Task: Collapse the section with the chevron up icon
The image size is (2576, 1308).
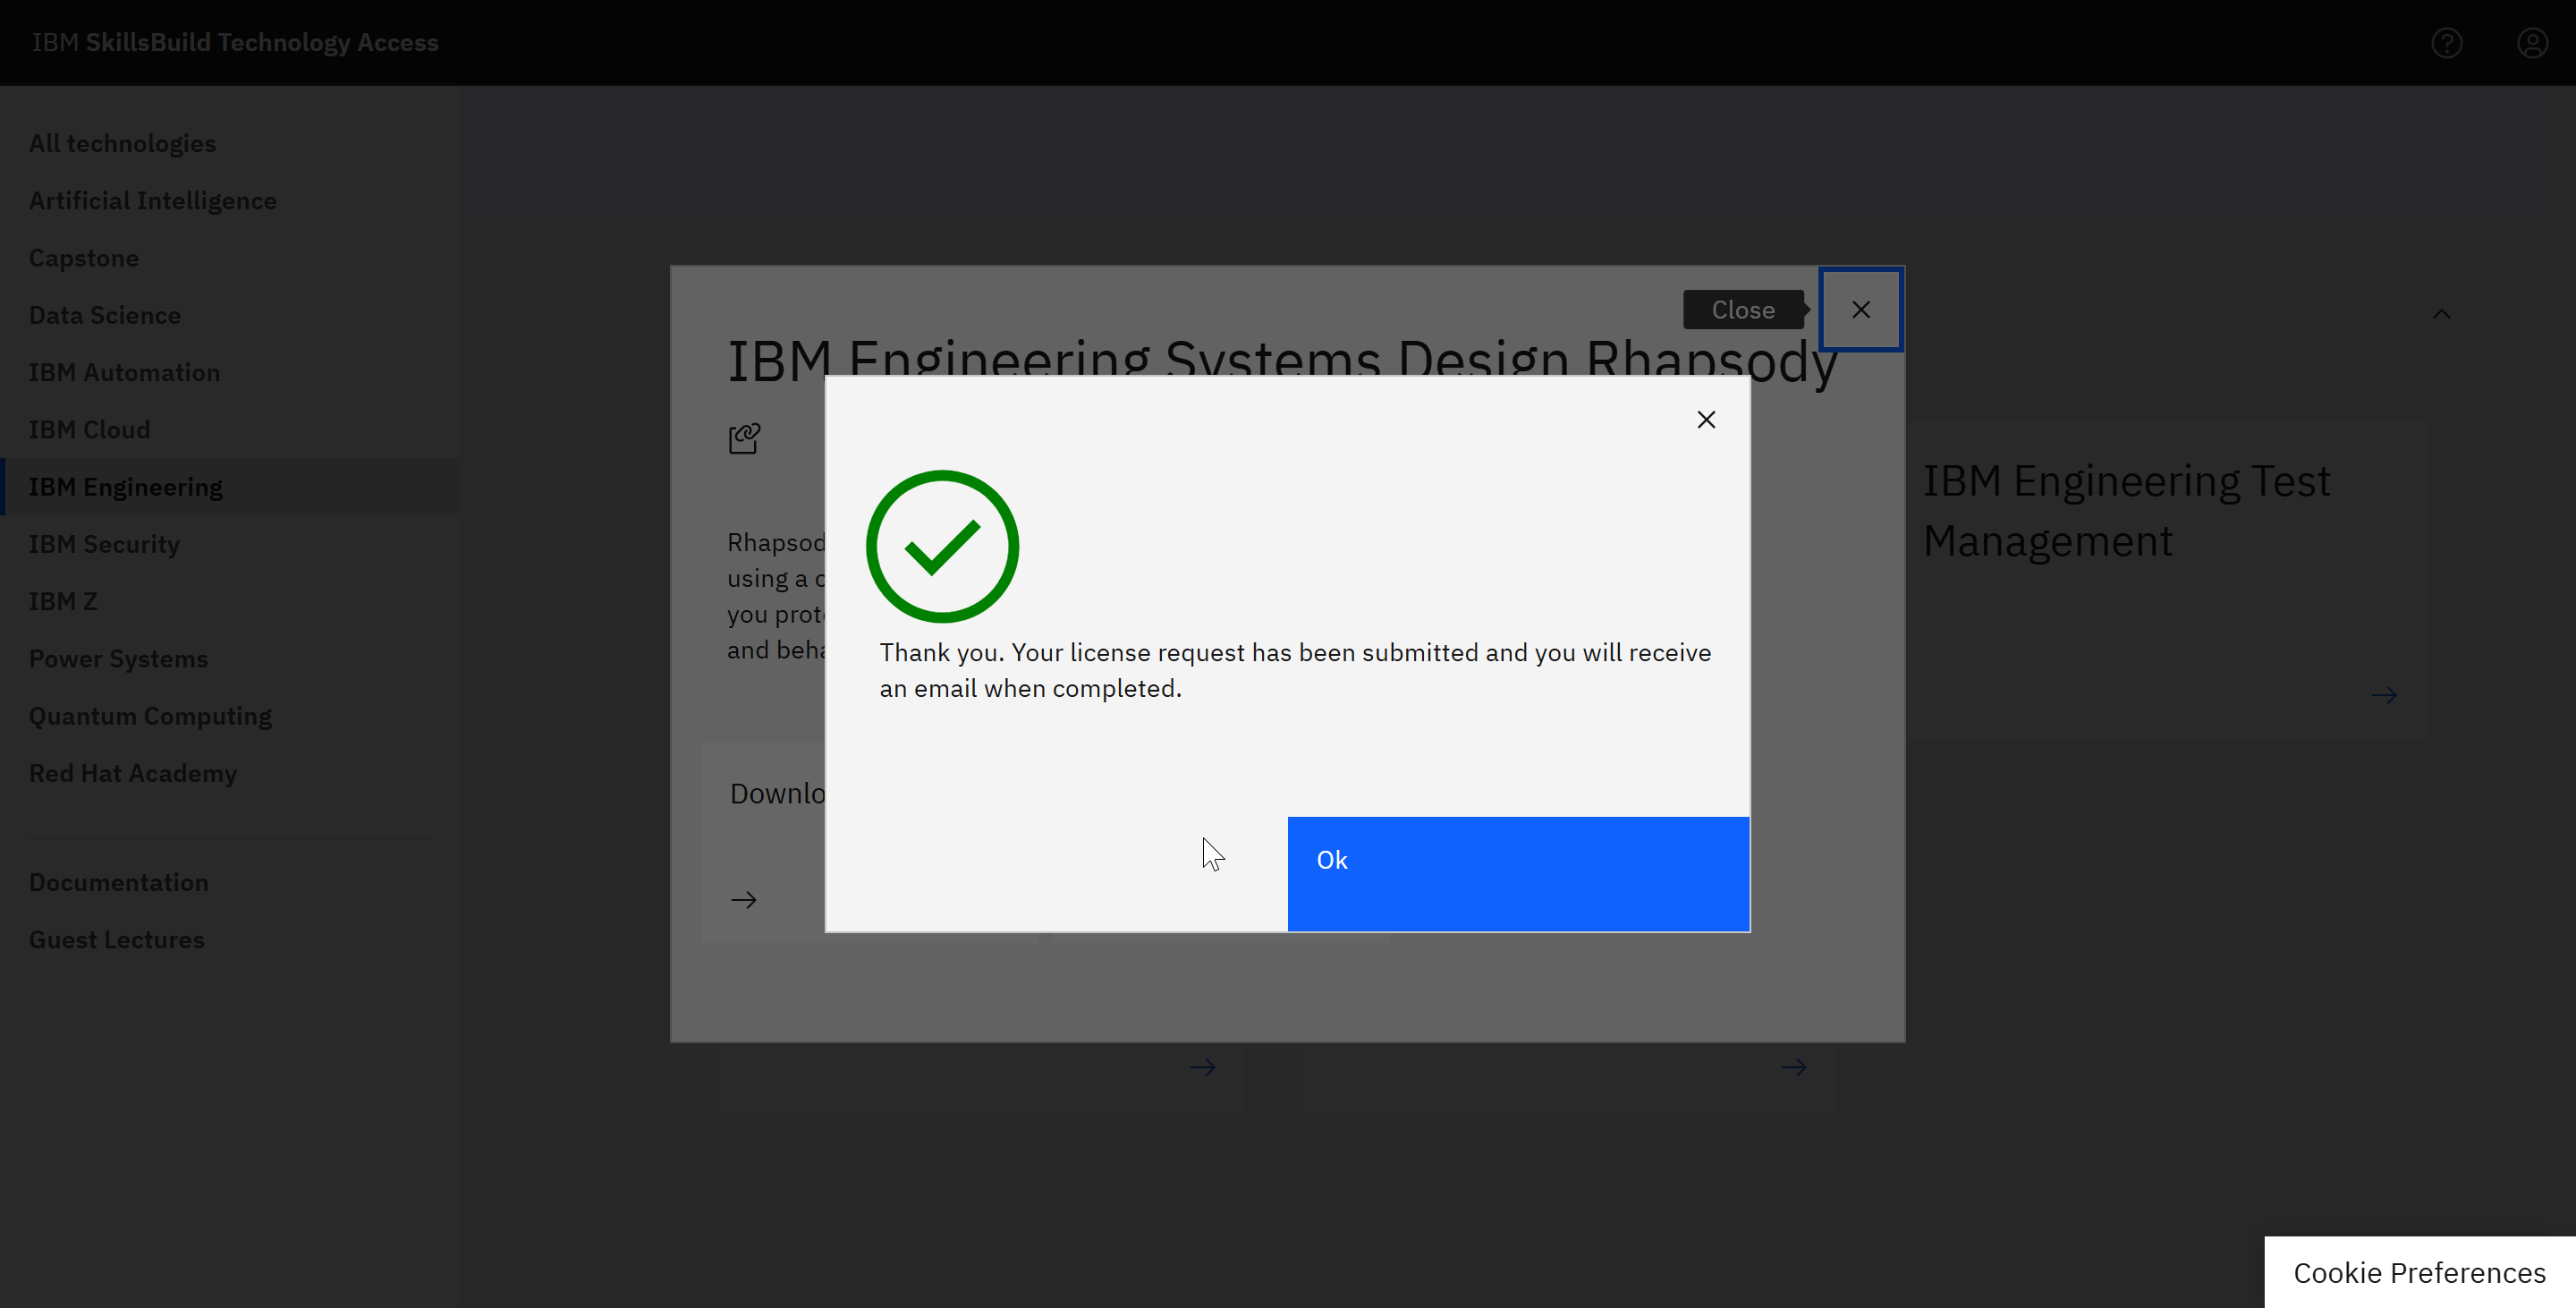Action: coord(2441,314)
